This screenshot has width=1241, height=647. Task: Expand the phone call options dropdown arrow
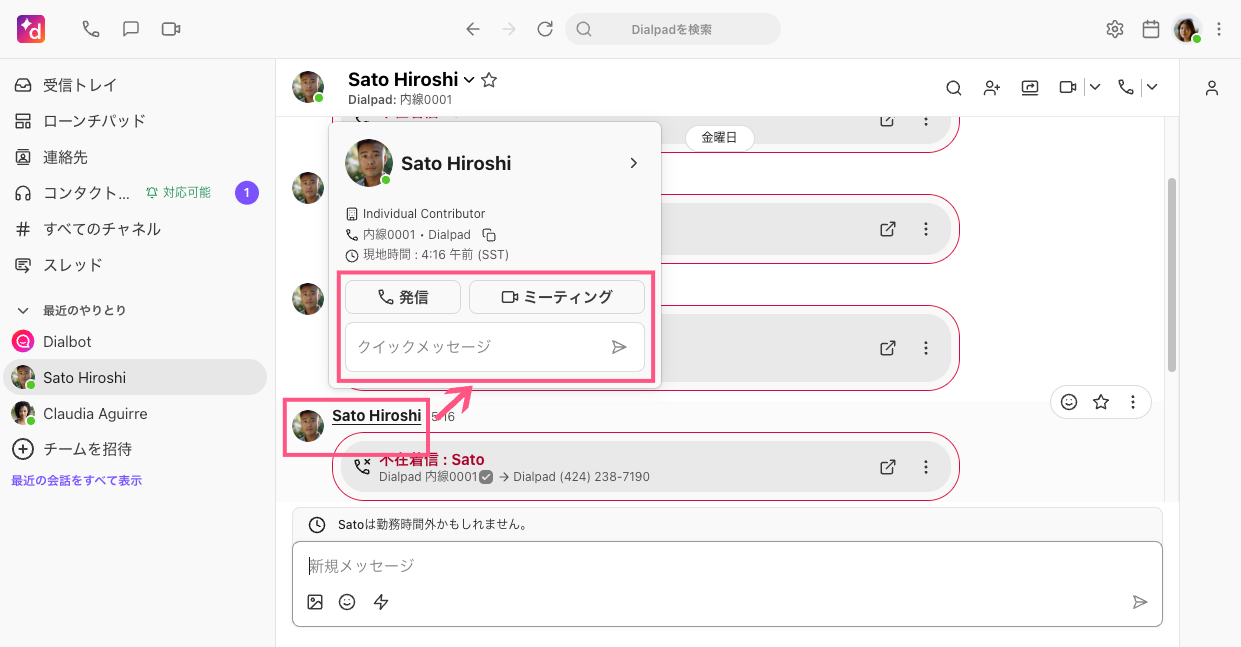[x=1152, y=88]
